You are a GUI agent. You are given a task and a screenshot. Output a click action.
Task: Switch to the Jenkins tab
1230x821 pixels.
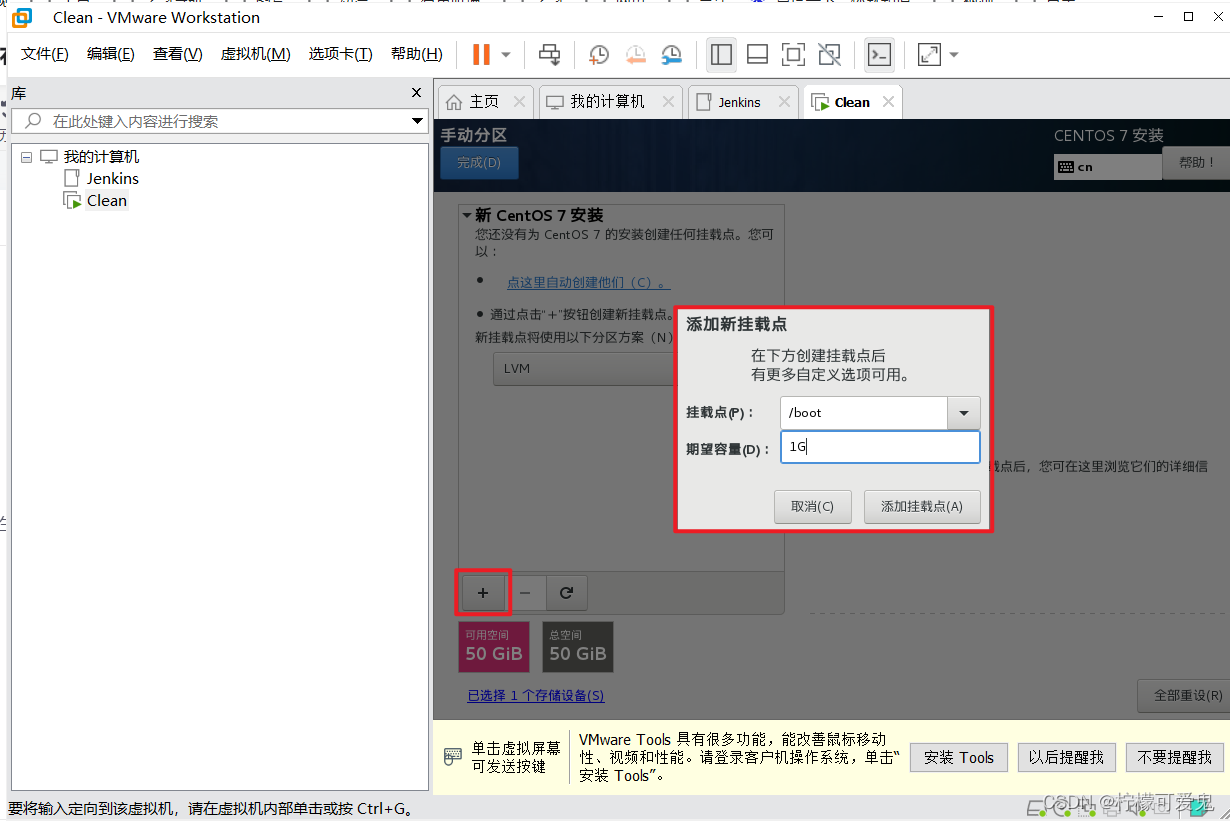[x=740, y=102]
